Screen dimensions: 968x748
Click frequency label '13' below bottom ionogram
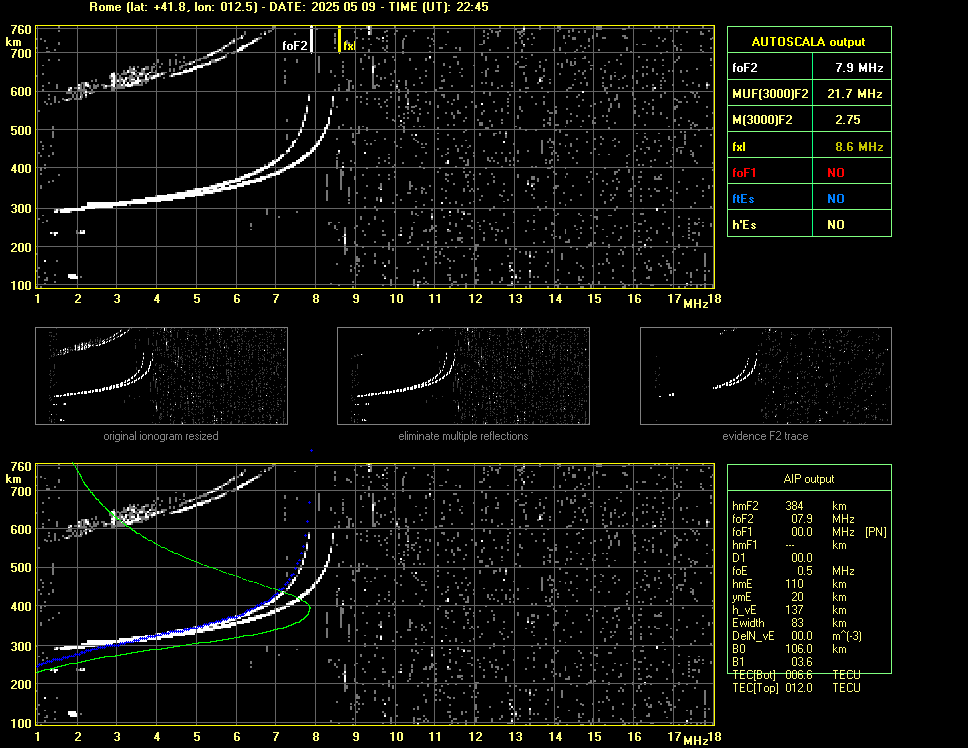515,736
